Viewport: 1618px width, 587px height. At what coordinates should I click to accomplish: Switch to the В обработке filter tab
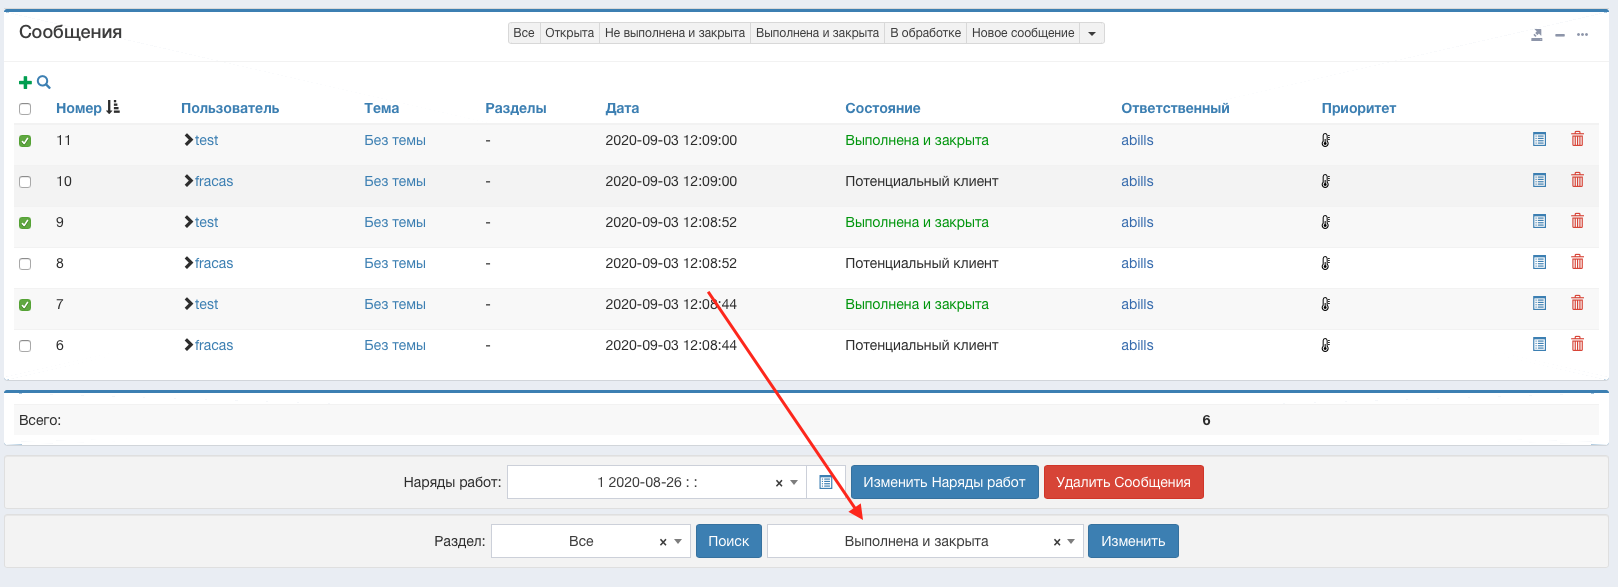pyautogui.click(x=925, y=33)
